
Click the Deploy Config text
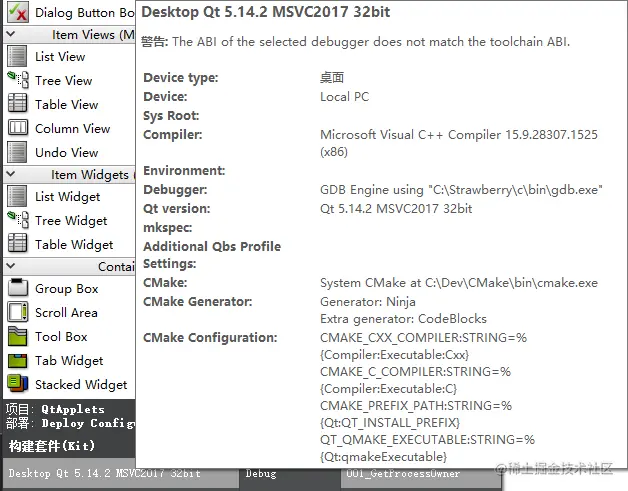[88, 423]
